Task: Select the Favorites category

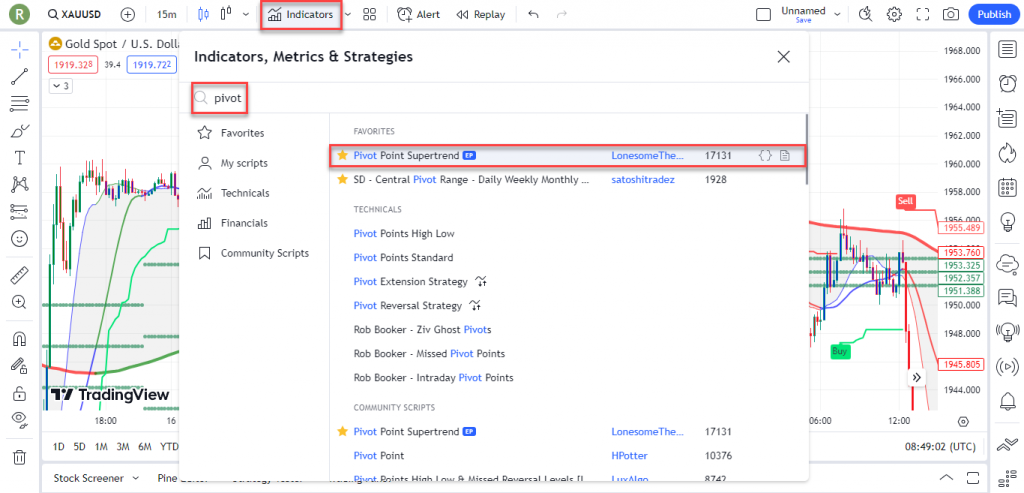Action: pos(231,133)
